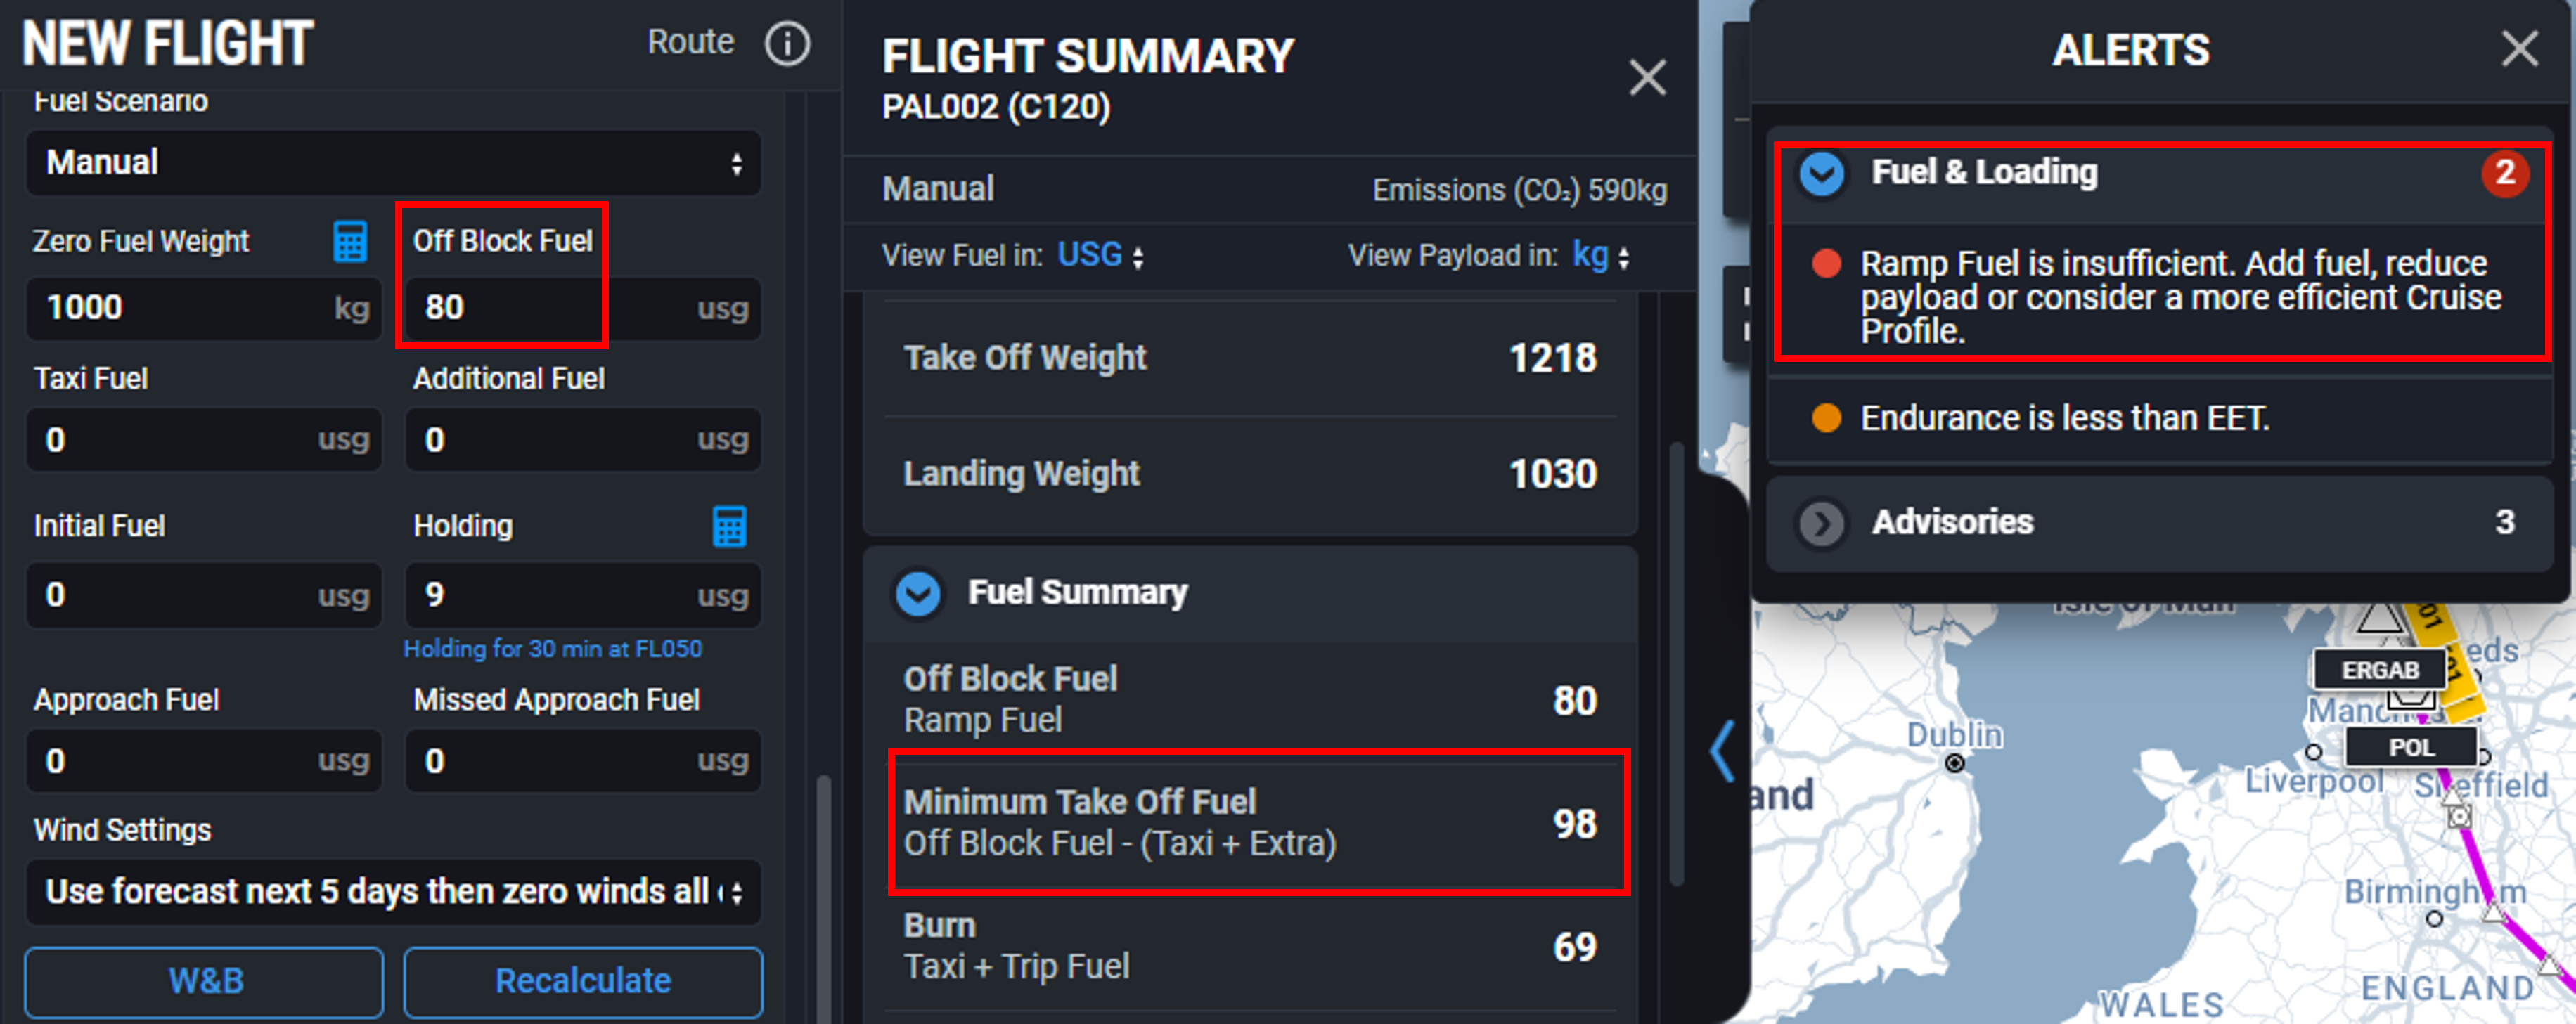The height and width of the screenshot is (1024, 2576).
Task: Open the Zero Fuel Weight calculator
Action: coord(350,242)
